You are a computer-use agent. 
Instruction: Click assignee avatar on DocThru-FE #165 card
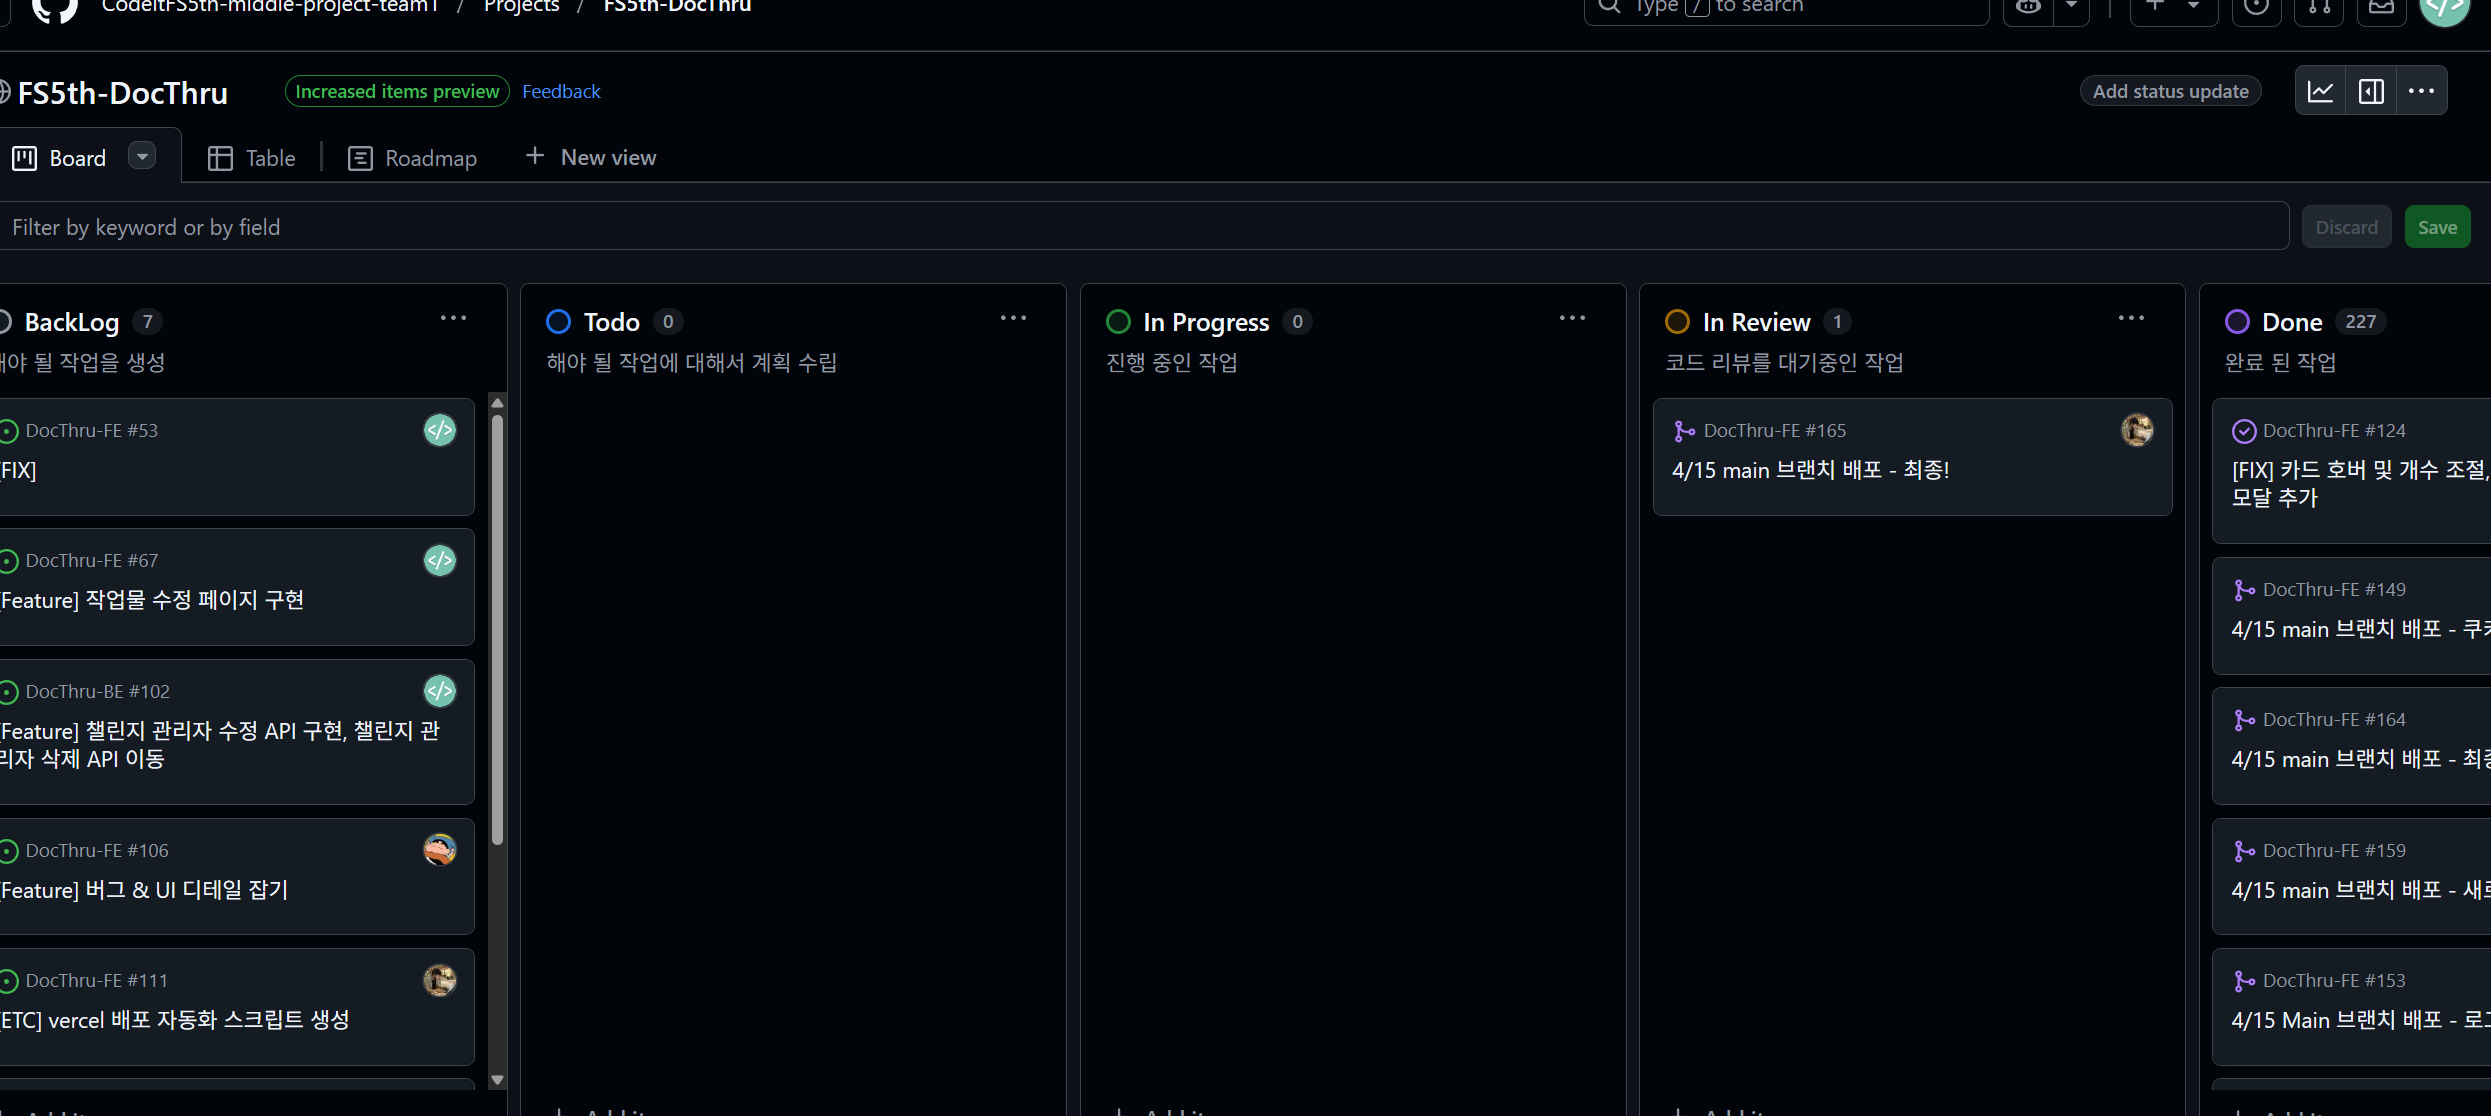click(x=2137, y=430)
